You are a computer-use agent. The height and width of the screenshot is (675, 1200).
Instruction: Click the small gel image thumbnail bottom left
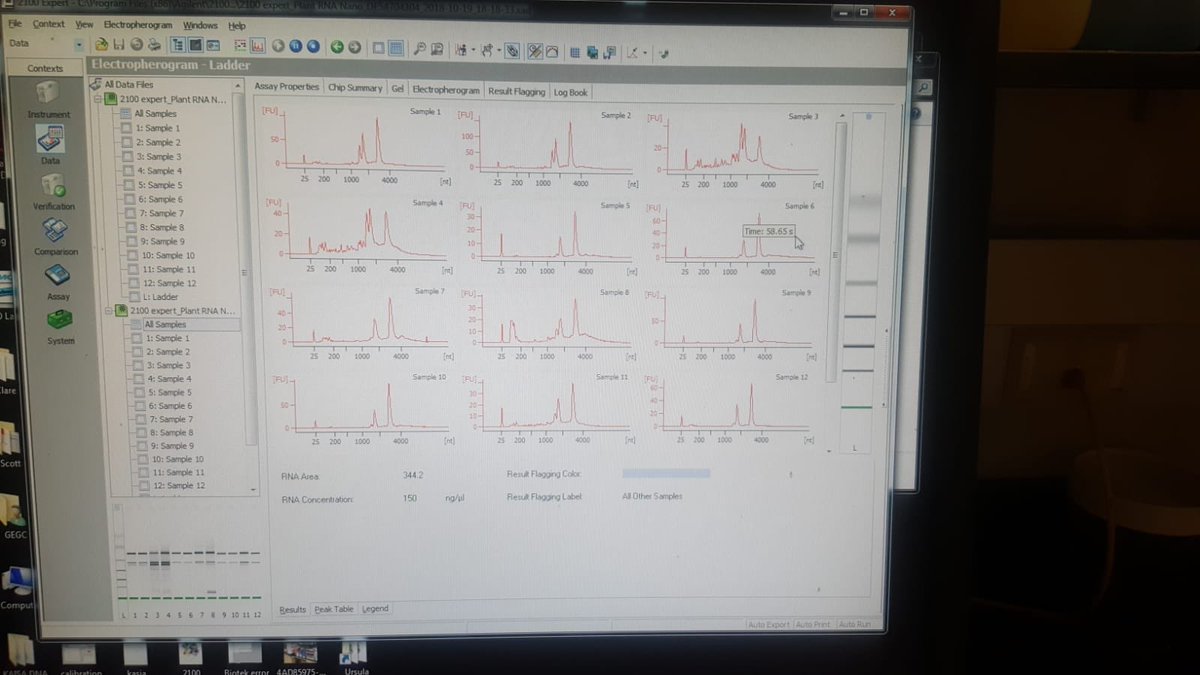tap(190, 563)
